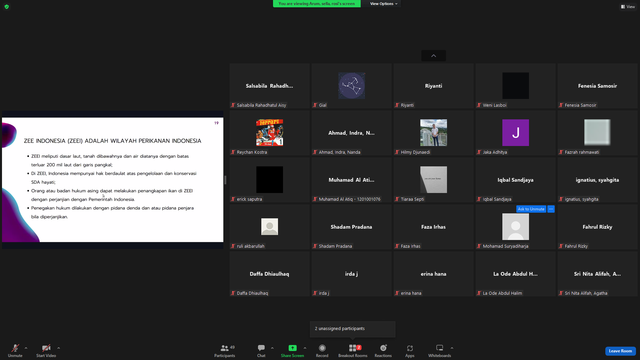640x360 pixels.
Task: Expand video options arrow beside Start Video
Action: click(x=58, y=348)
